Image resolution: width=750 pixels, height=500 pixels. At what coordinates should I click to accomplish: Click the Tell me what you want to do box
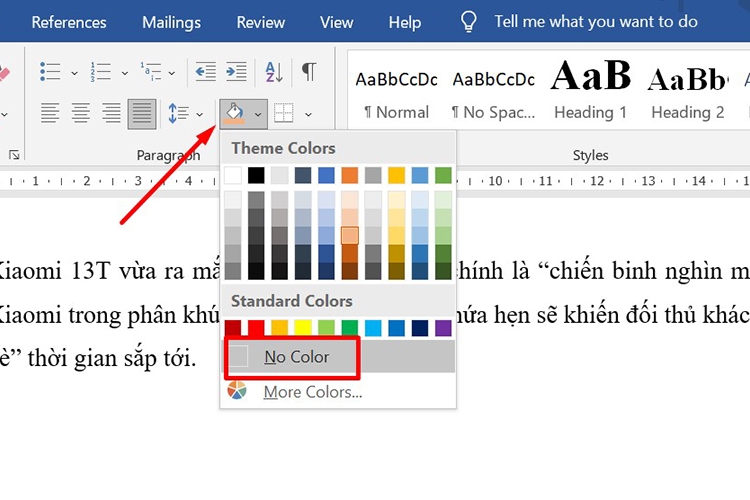[x=596, y=22]
